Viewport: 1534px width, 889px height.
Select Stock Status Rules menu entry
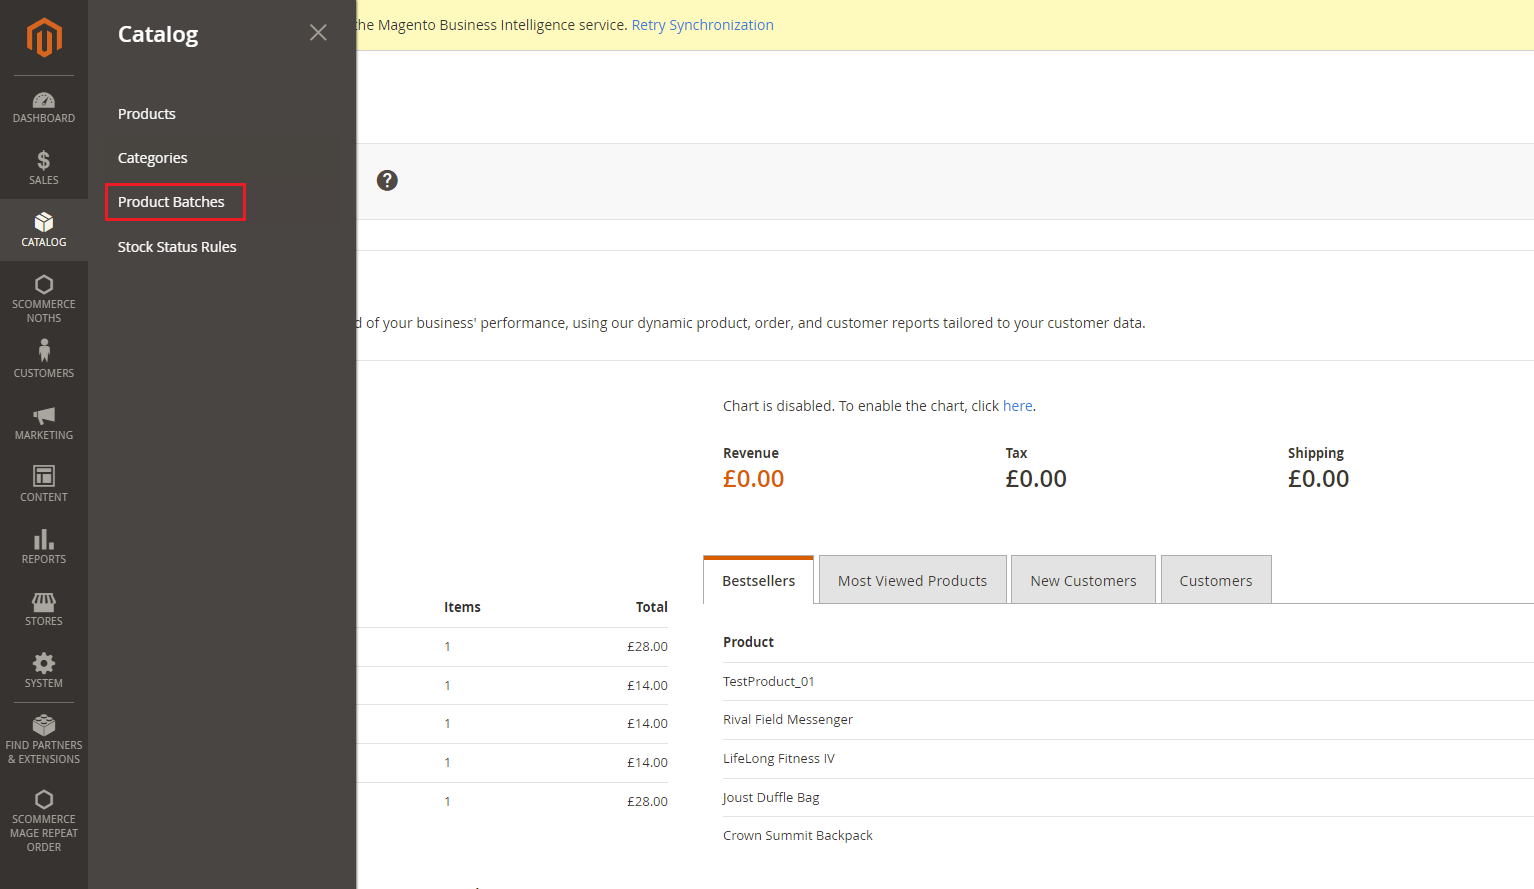click(x=176, y=246)
